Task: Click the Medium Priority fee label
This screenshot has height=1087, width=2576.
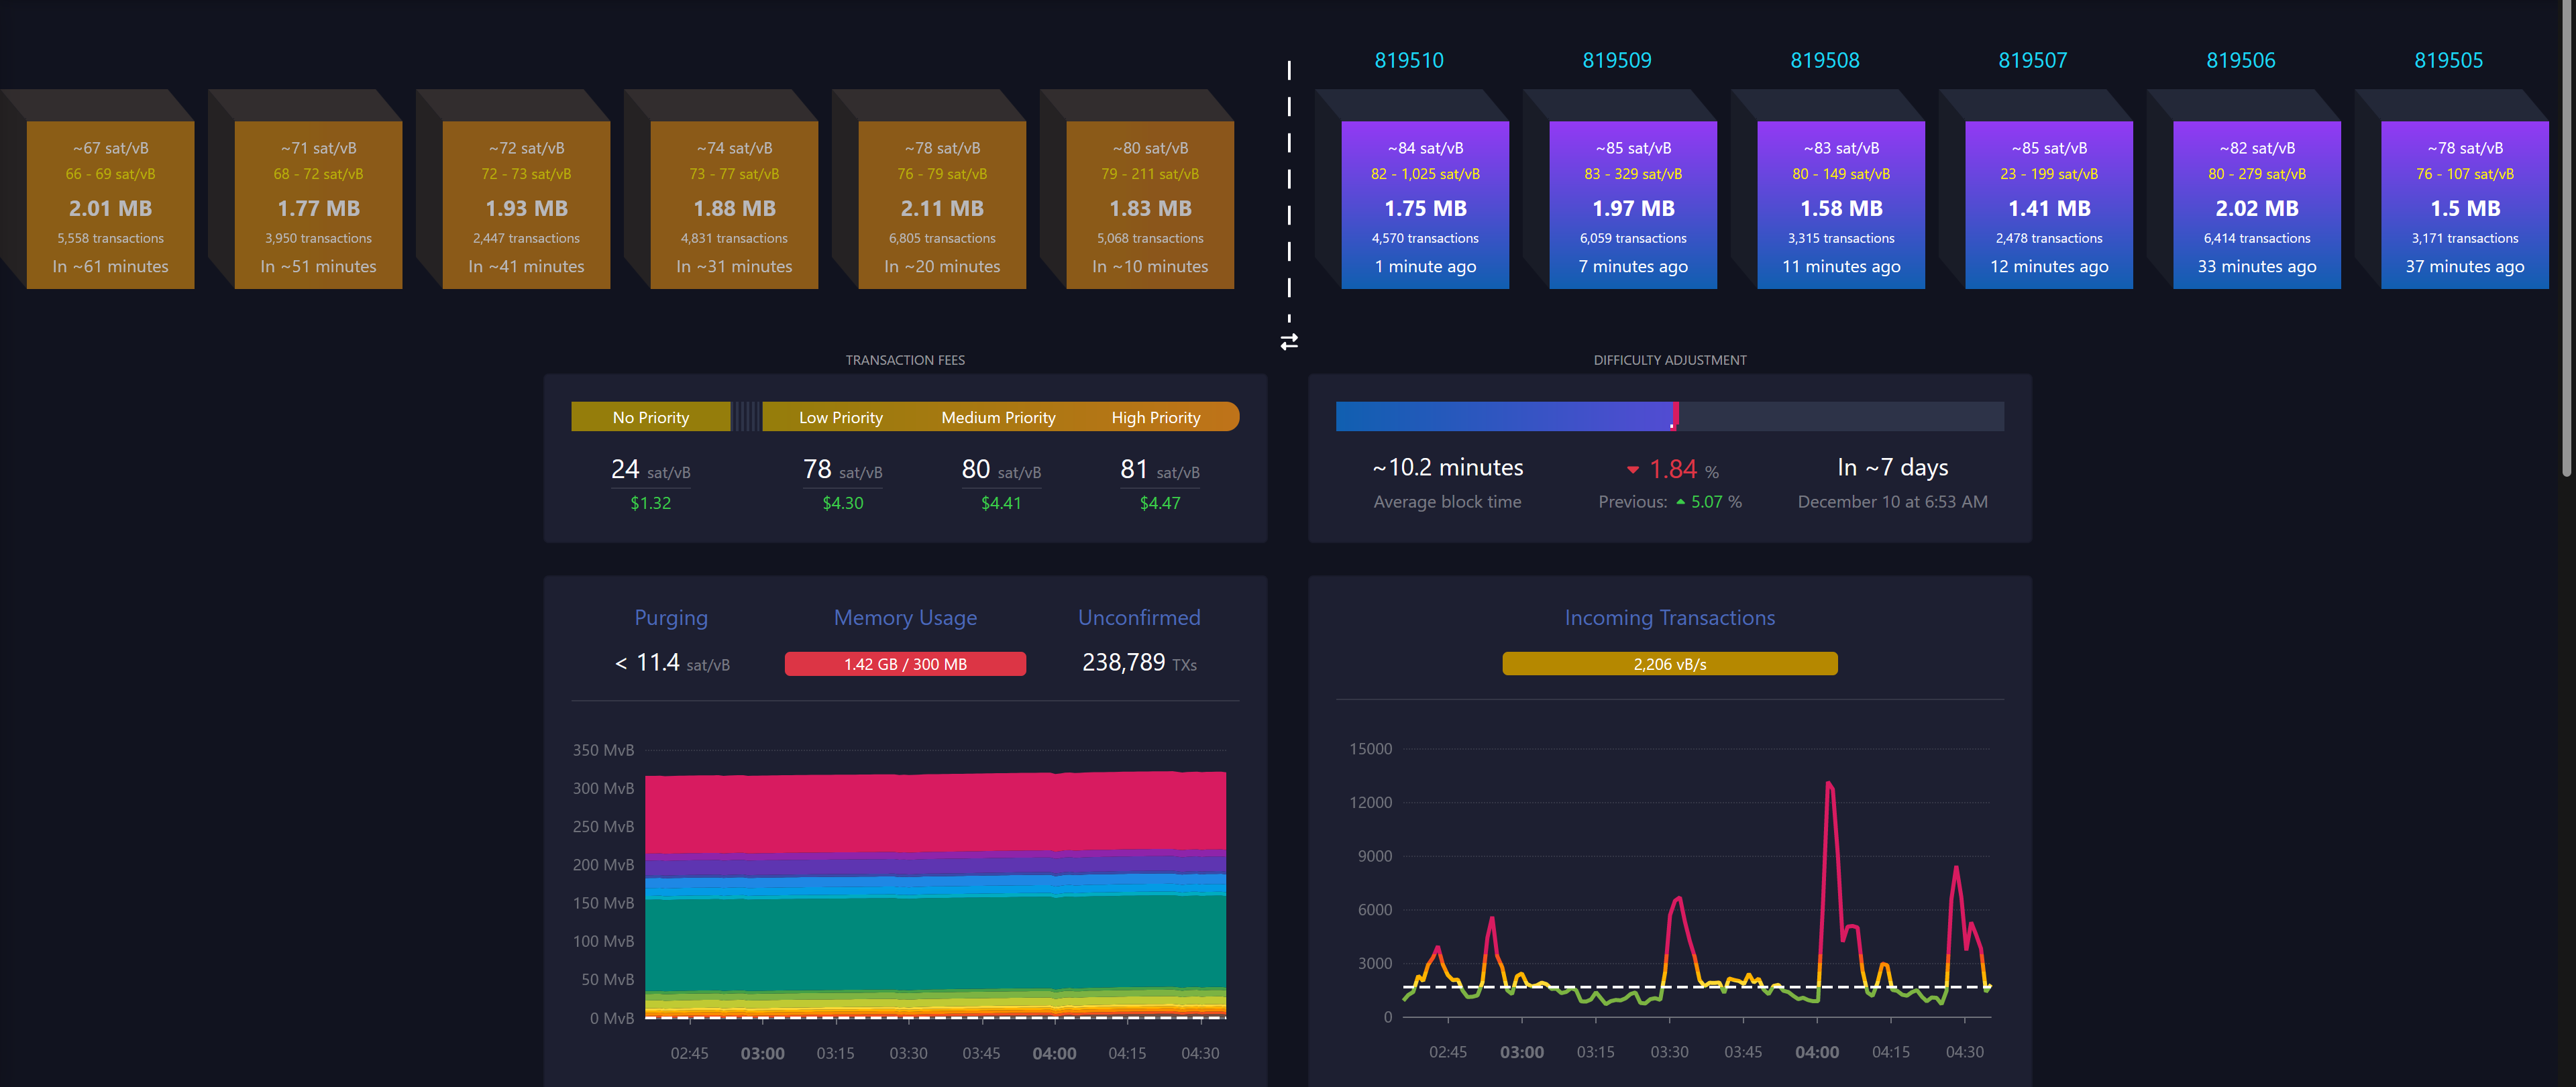Action: [998, 417]
